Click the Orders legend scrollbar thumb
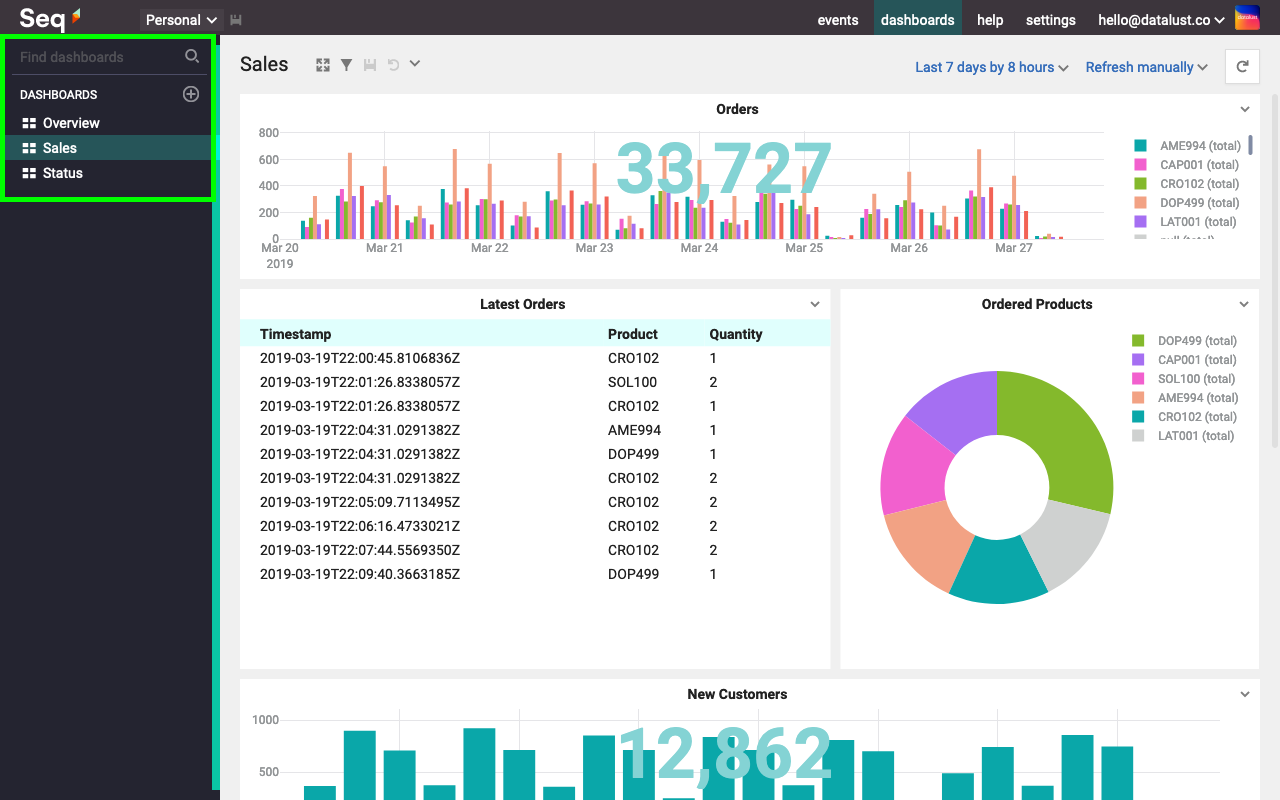The image size is (1280, 800). click(1250, 145)
